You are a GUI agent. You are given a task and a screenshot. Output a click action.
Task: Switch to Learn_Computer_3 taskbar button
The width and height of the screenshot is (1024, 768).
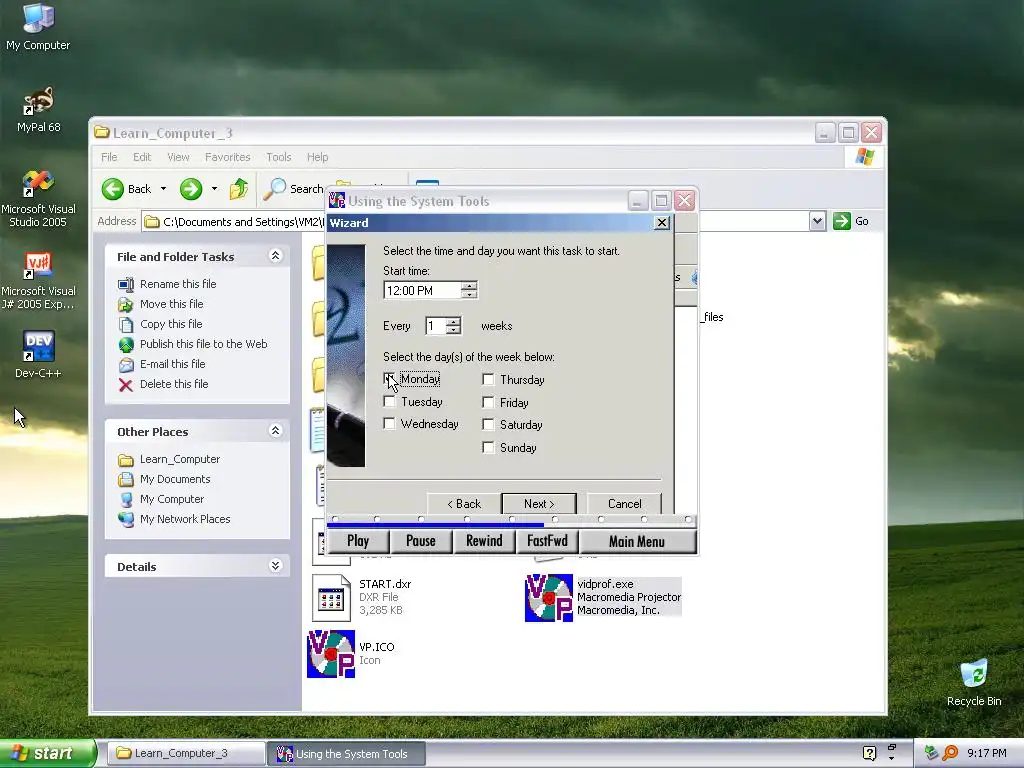(x=185, y=754)
